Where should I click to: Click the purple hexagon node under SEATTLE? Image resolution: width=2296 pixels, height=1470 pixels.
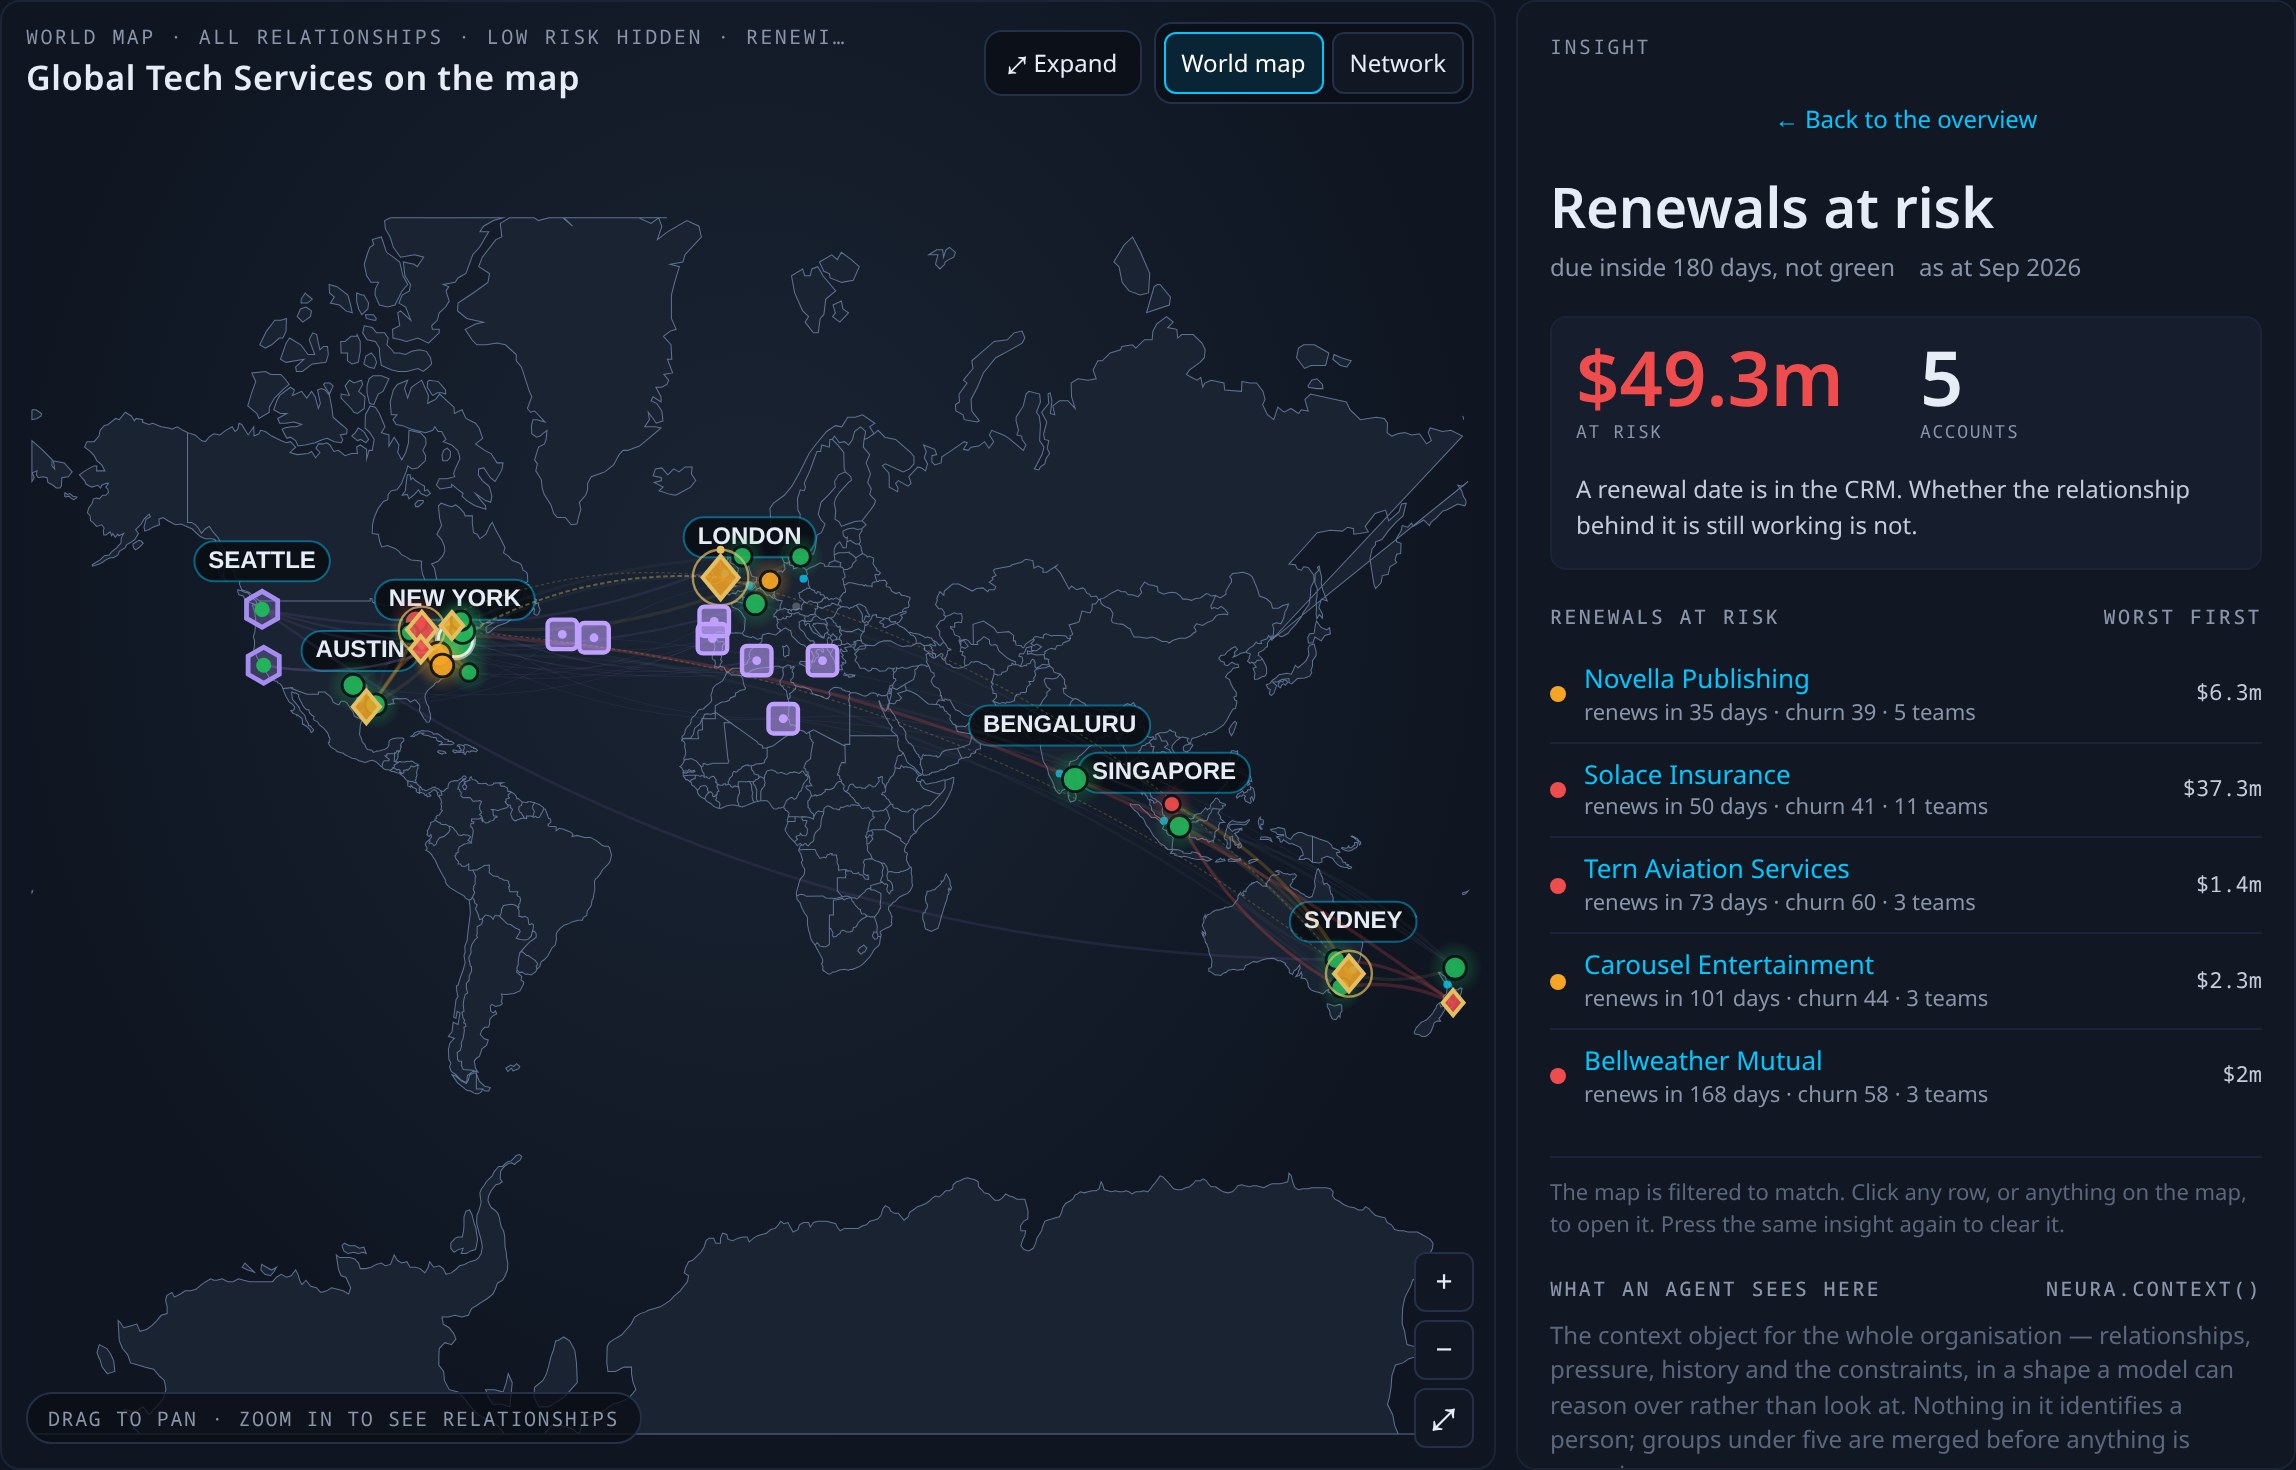(262, 609)
